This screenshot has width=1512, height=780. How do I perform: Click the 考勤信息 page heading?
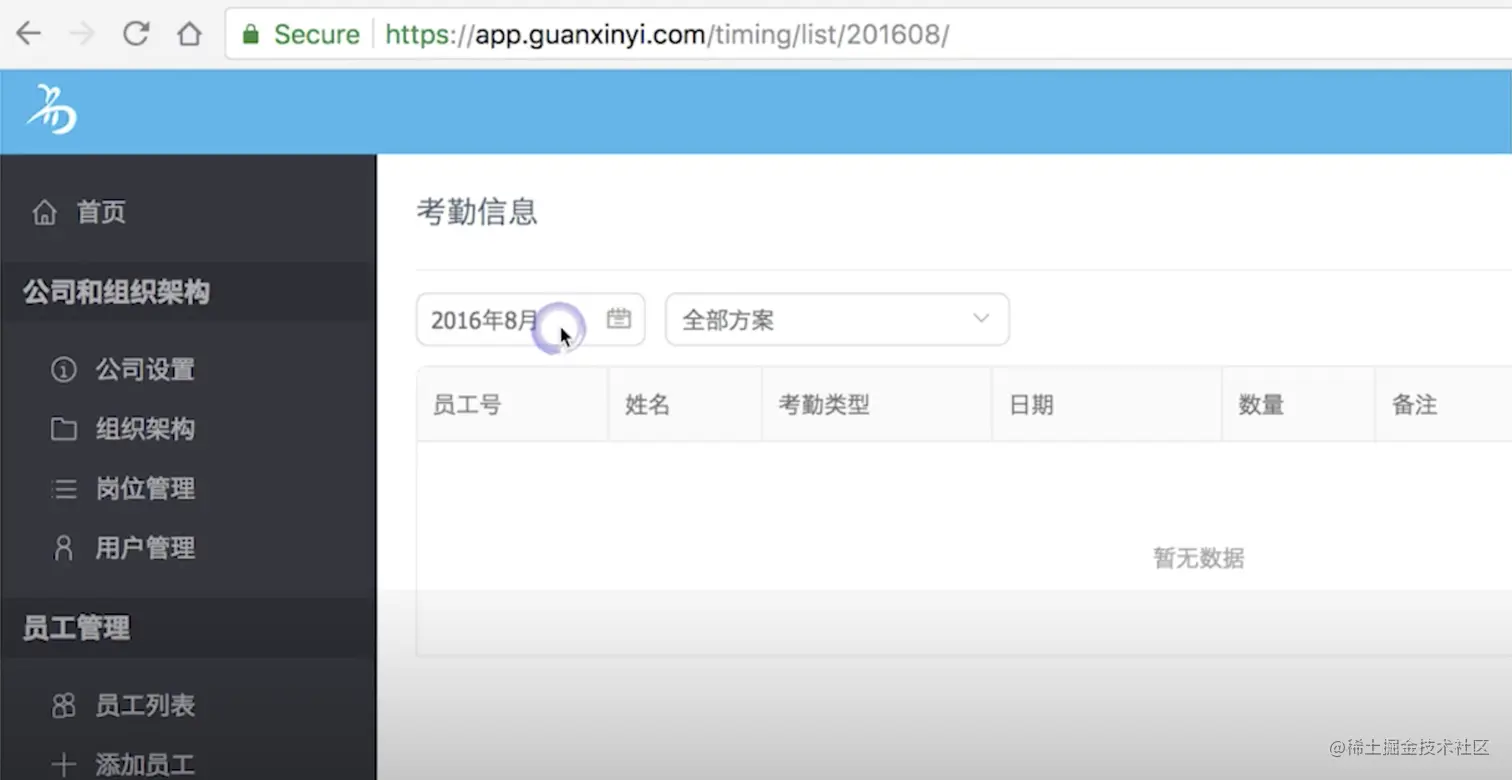click(x=477, y=212)
